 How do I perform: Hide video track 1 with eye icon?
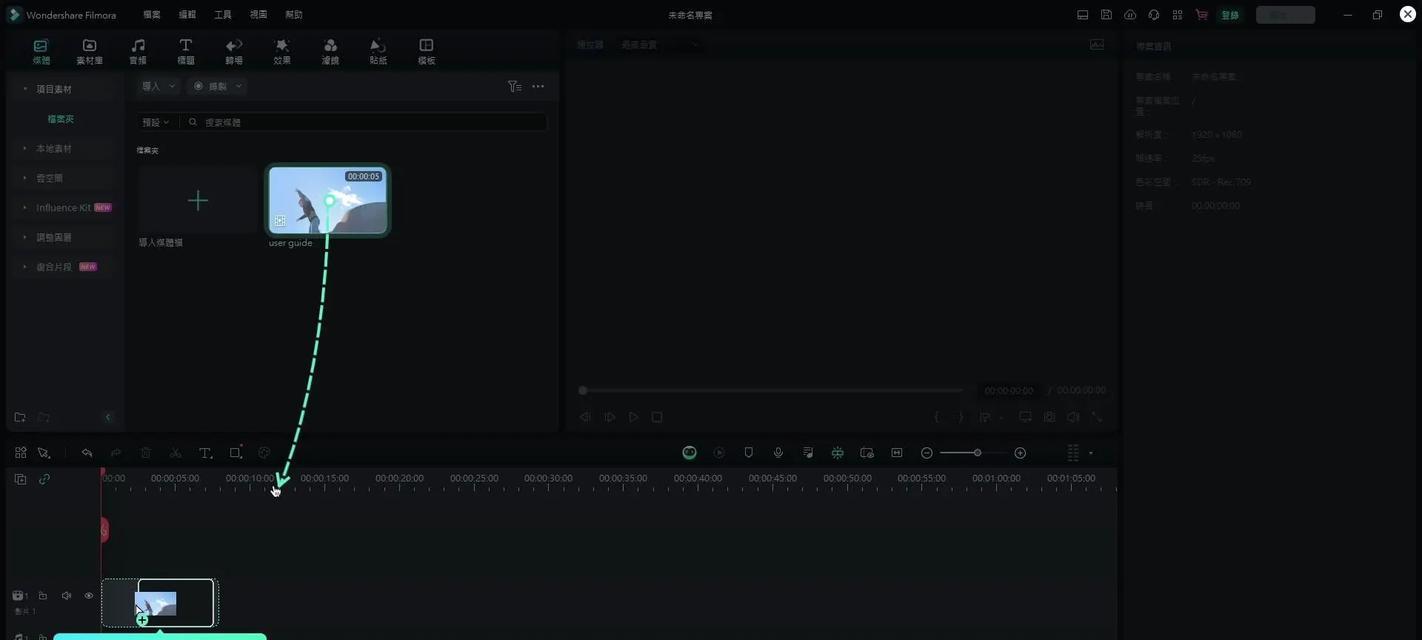pyautogui.click(x=88, y=596)
